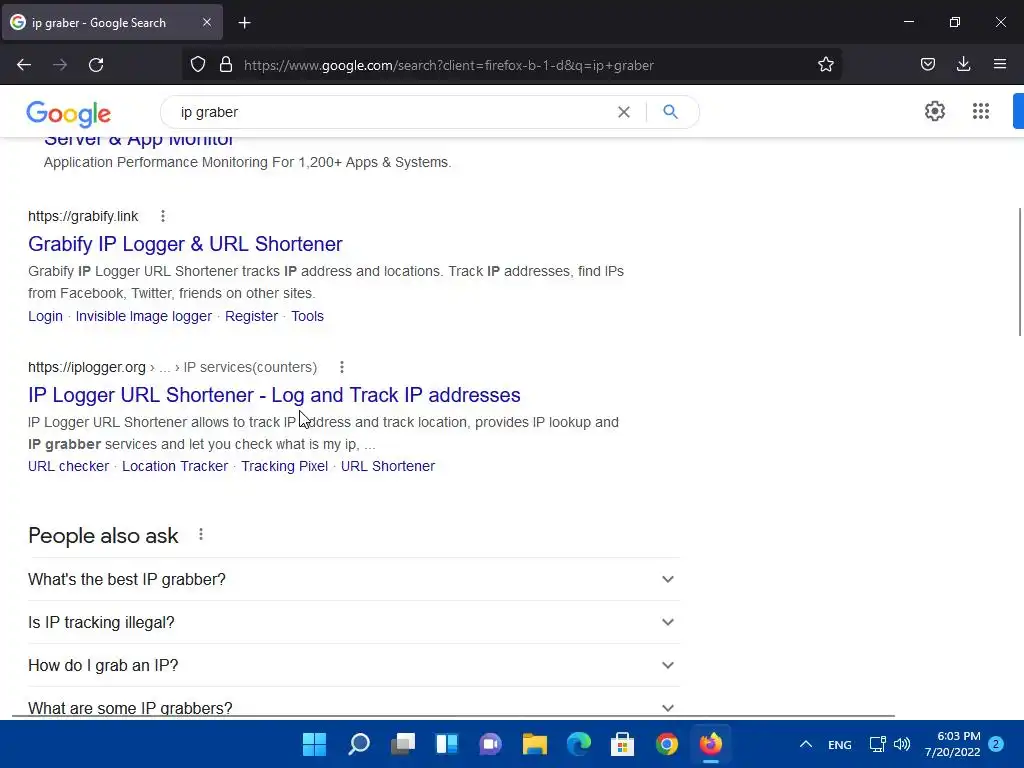Open volume control in tray
1024x768 pixels.
coord(902,744)
